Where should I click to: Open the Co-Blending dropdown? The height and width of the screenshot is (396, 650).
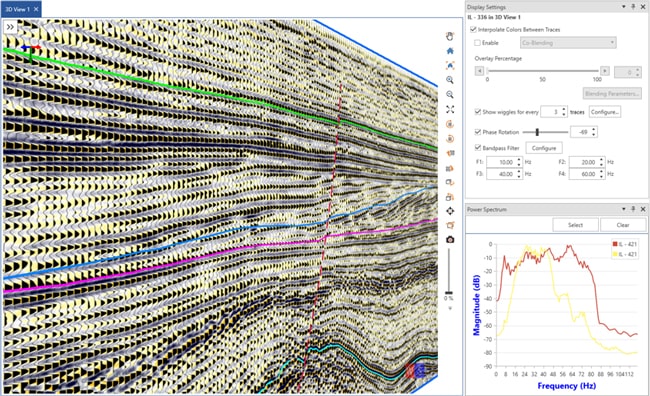(x=568, y=43)
